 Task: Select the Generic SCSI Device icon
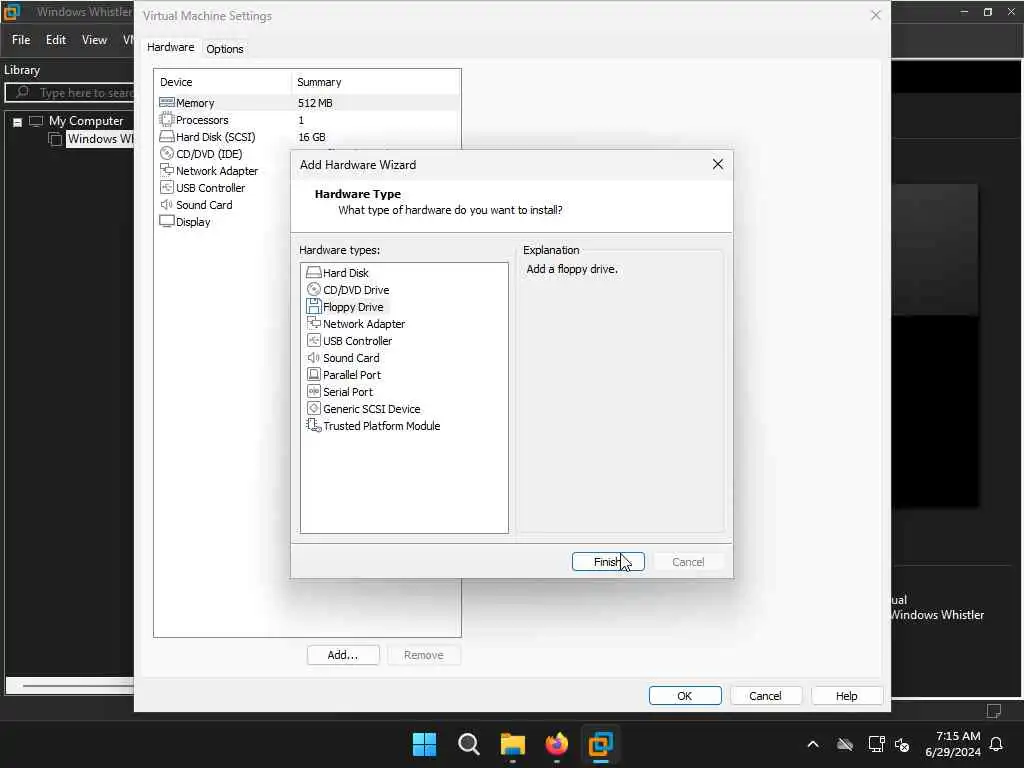point(313,408)
